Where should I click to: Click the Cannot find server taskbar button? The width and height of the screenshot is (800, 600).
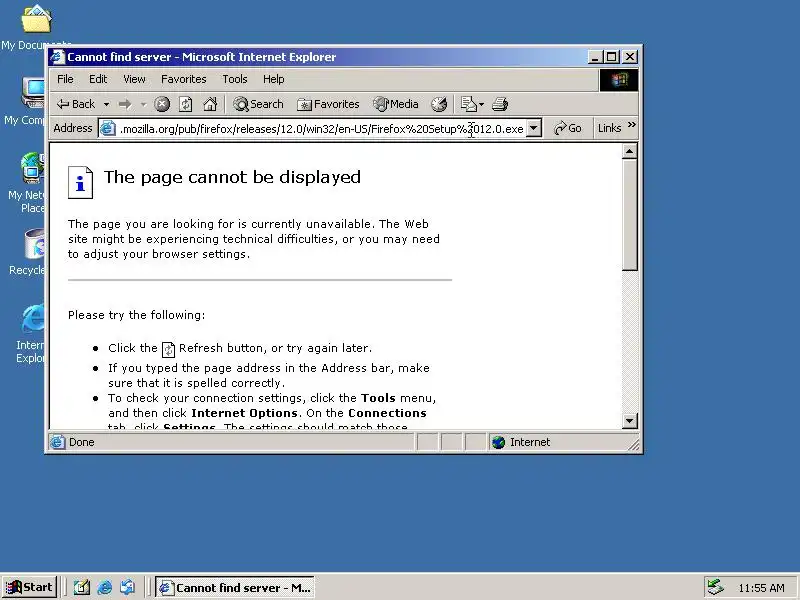235,588
